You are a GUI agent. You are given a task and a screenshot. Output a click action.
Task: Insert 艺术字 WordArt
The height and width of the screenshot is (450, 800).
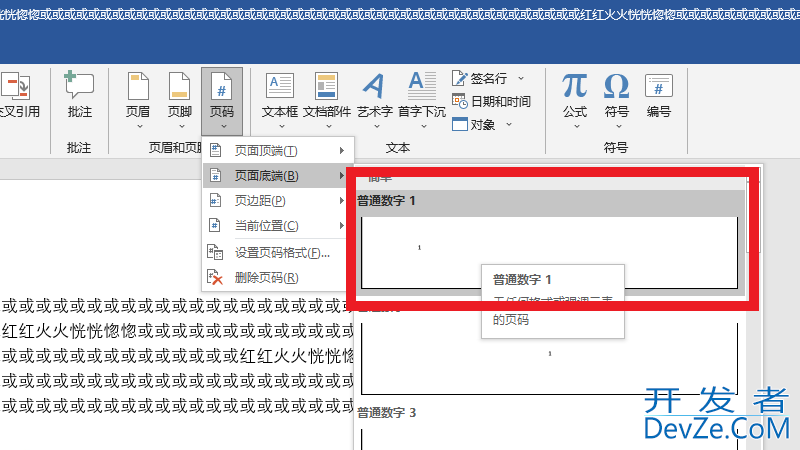374,86
